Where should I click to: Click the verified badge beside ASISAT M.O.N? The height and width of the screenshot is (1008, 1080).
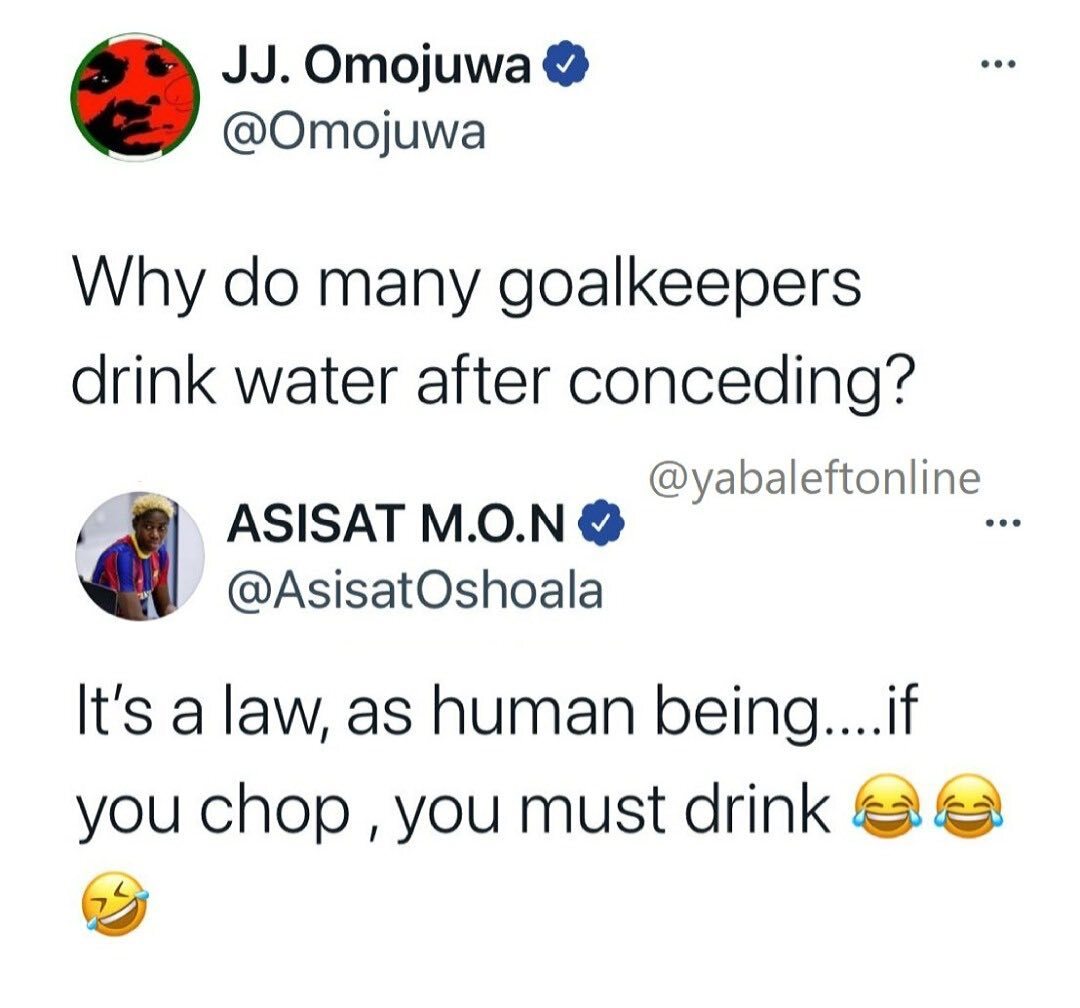(x=602, y=523)
